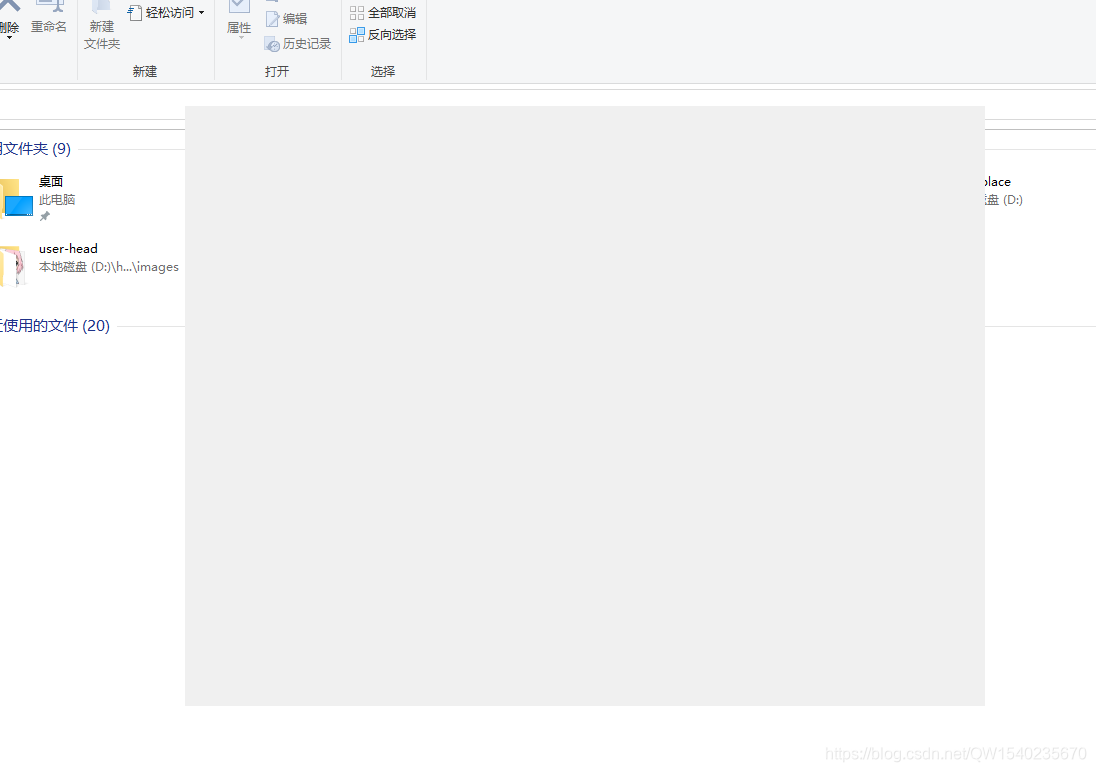Click the Edit (编辑) ribbon button
This screenshot has width=1096, height=772.
tap(287, 19)
